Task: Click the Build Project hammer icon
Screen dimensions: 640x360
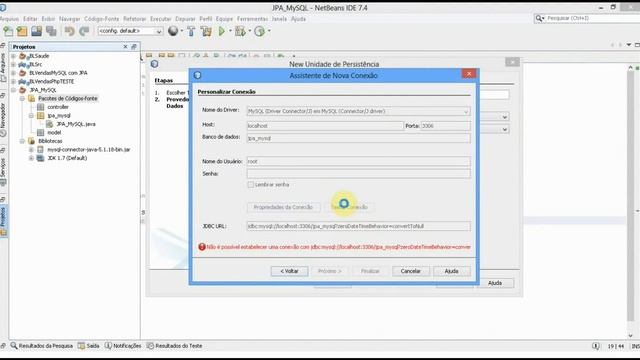Action: (x=191, y=31)
